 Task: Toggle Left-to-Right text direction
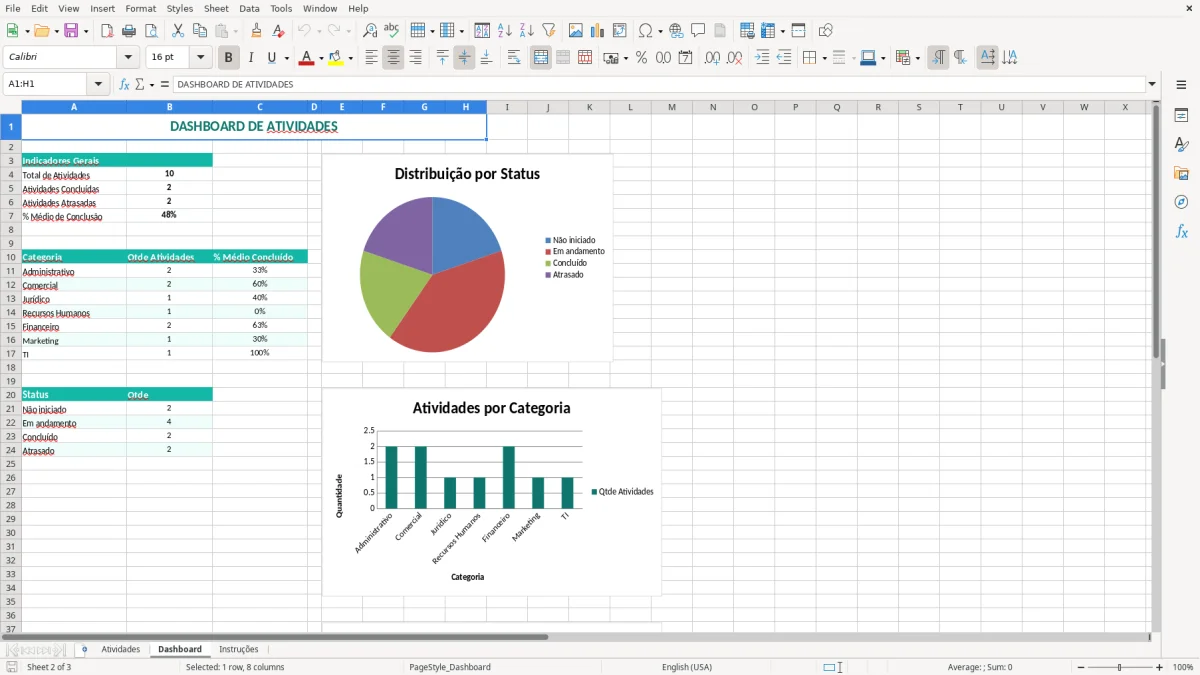pos(938,58)
